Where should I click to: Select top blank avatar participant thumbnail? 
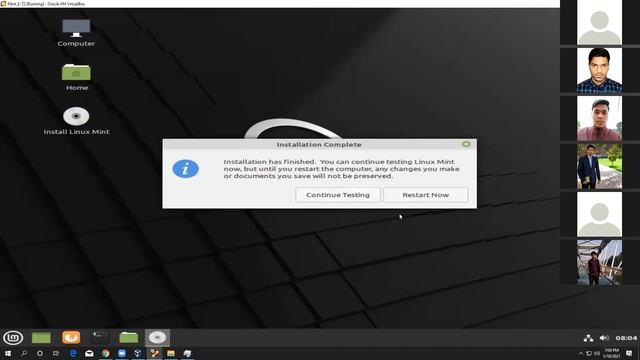(x=599, y=22)
